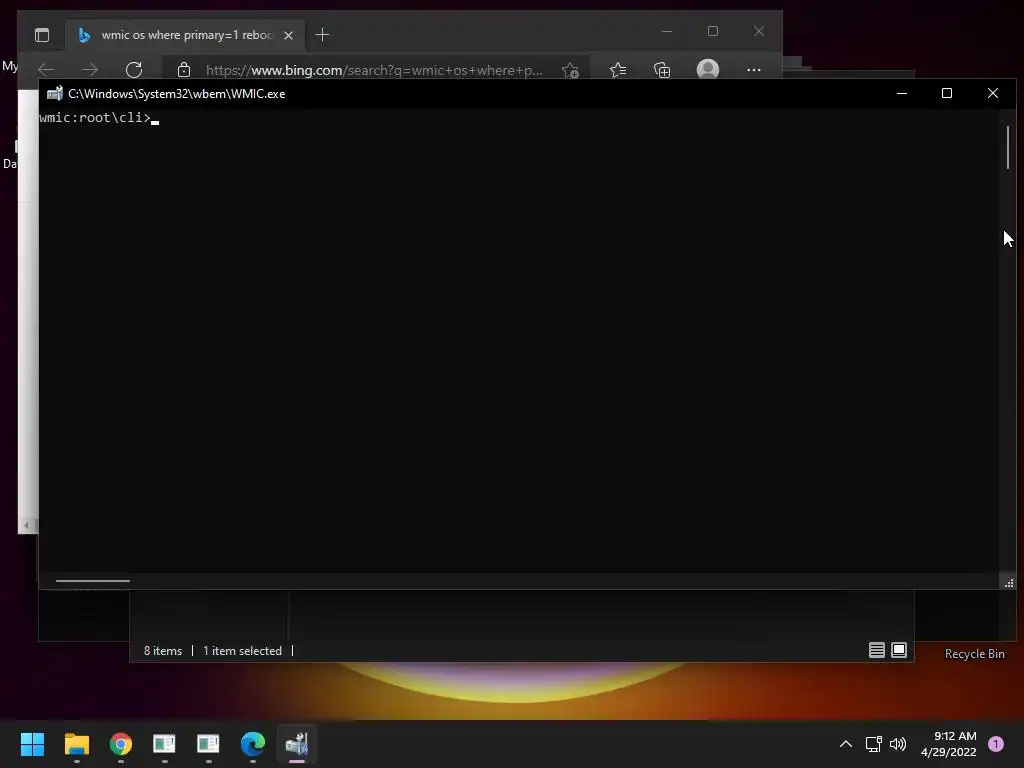Open the clock showing 9:12 AM

(x=948, y=744)
